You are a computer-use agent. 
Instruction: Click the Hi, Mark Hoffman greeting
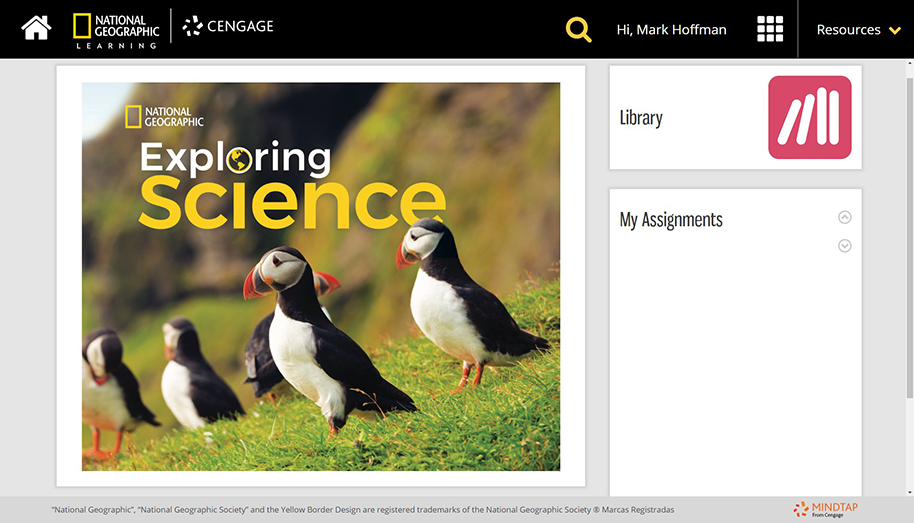coord(672,30)
